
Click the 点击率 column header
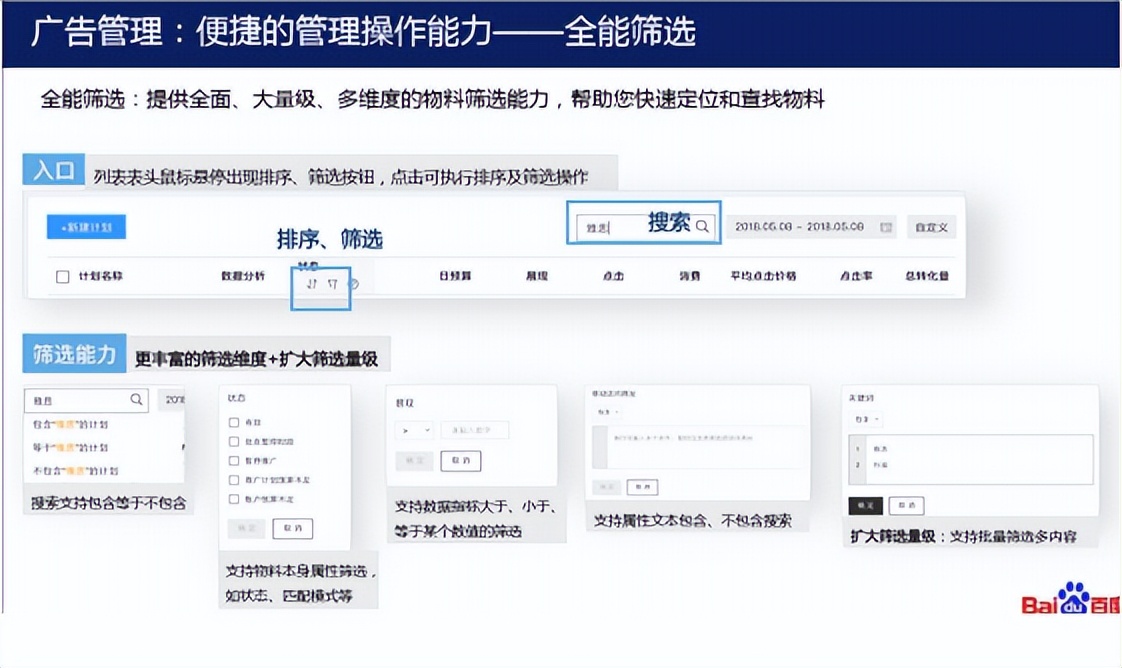point(856,275)
